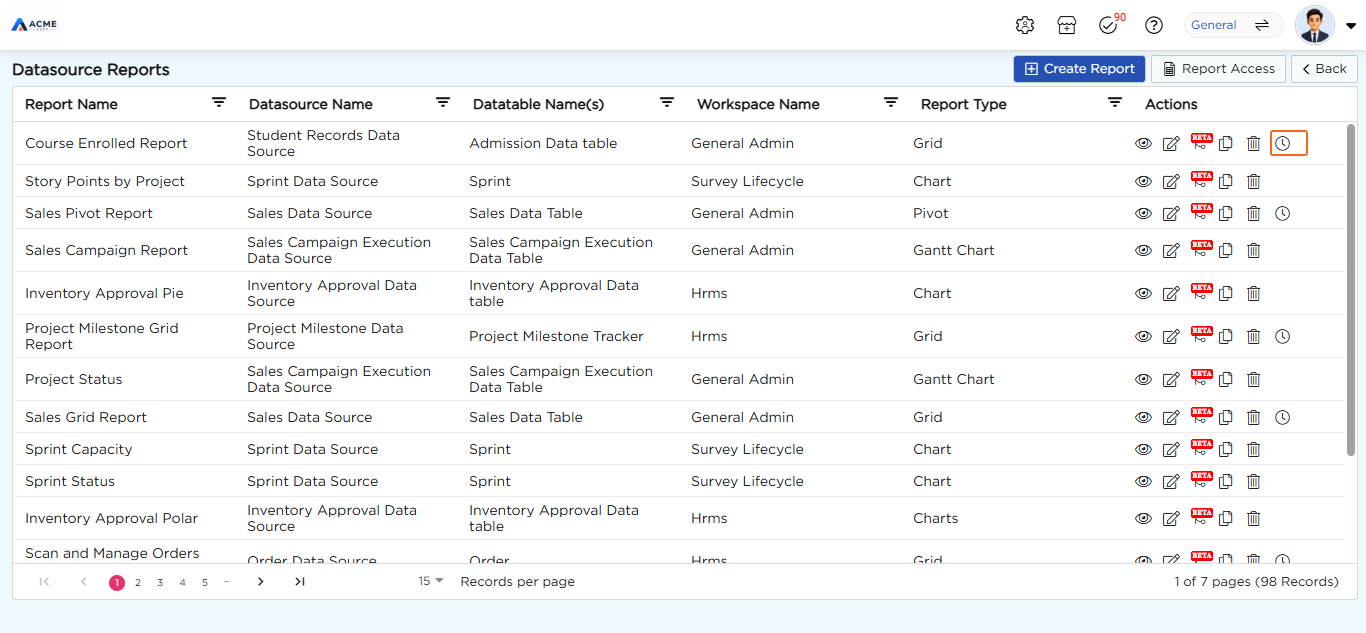The image size is (1366, 633).
Task: Open beta share for Sales Campaign Report
Action: point(1200,249)
